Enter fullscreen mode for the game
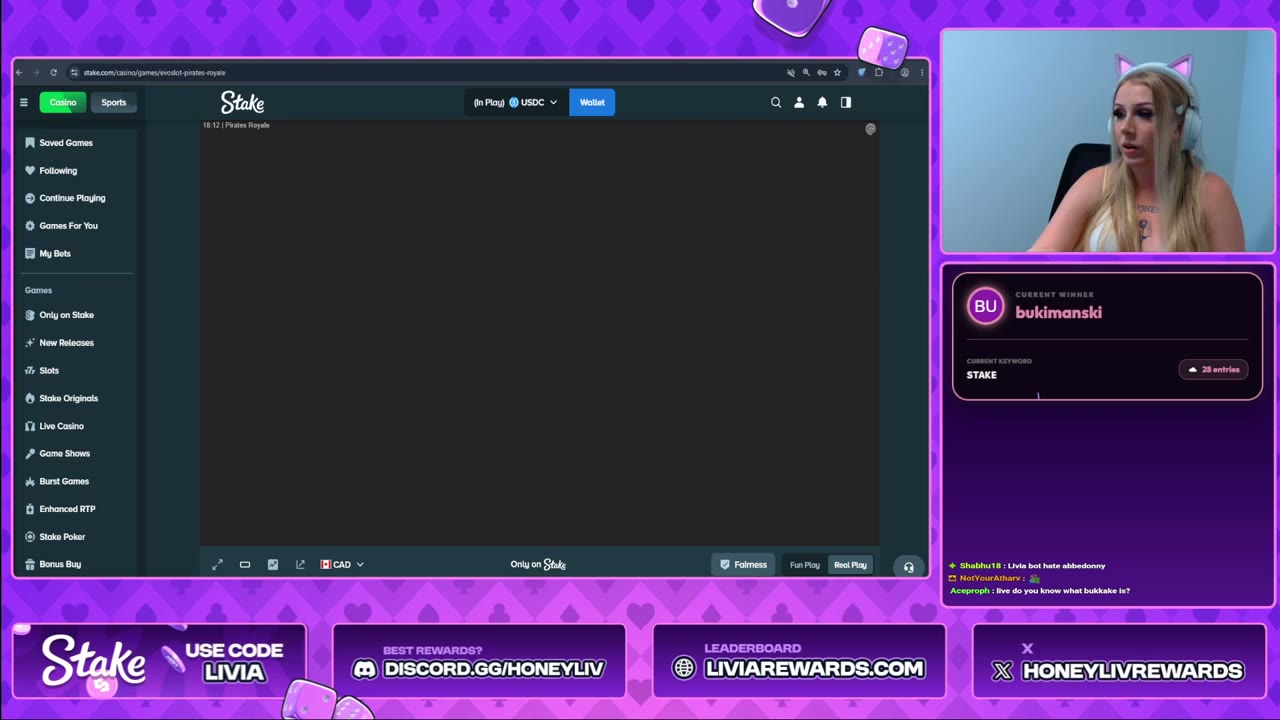This screenshot has width=1280, height=720. (217, 565)
